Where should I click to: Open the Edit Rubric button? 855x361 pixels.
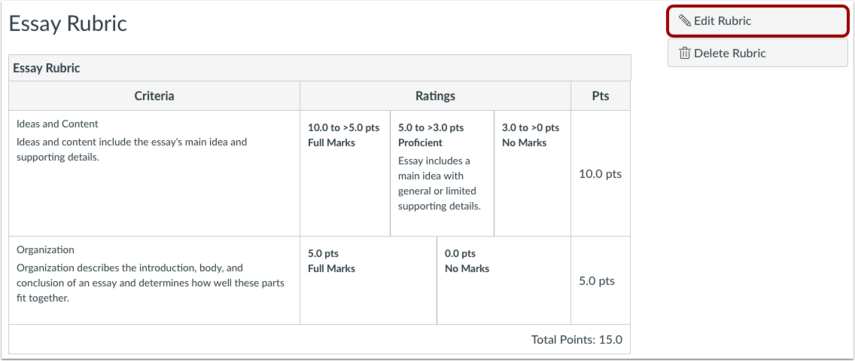tap(758, 21)
